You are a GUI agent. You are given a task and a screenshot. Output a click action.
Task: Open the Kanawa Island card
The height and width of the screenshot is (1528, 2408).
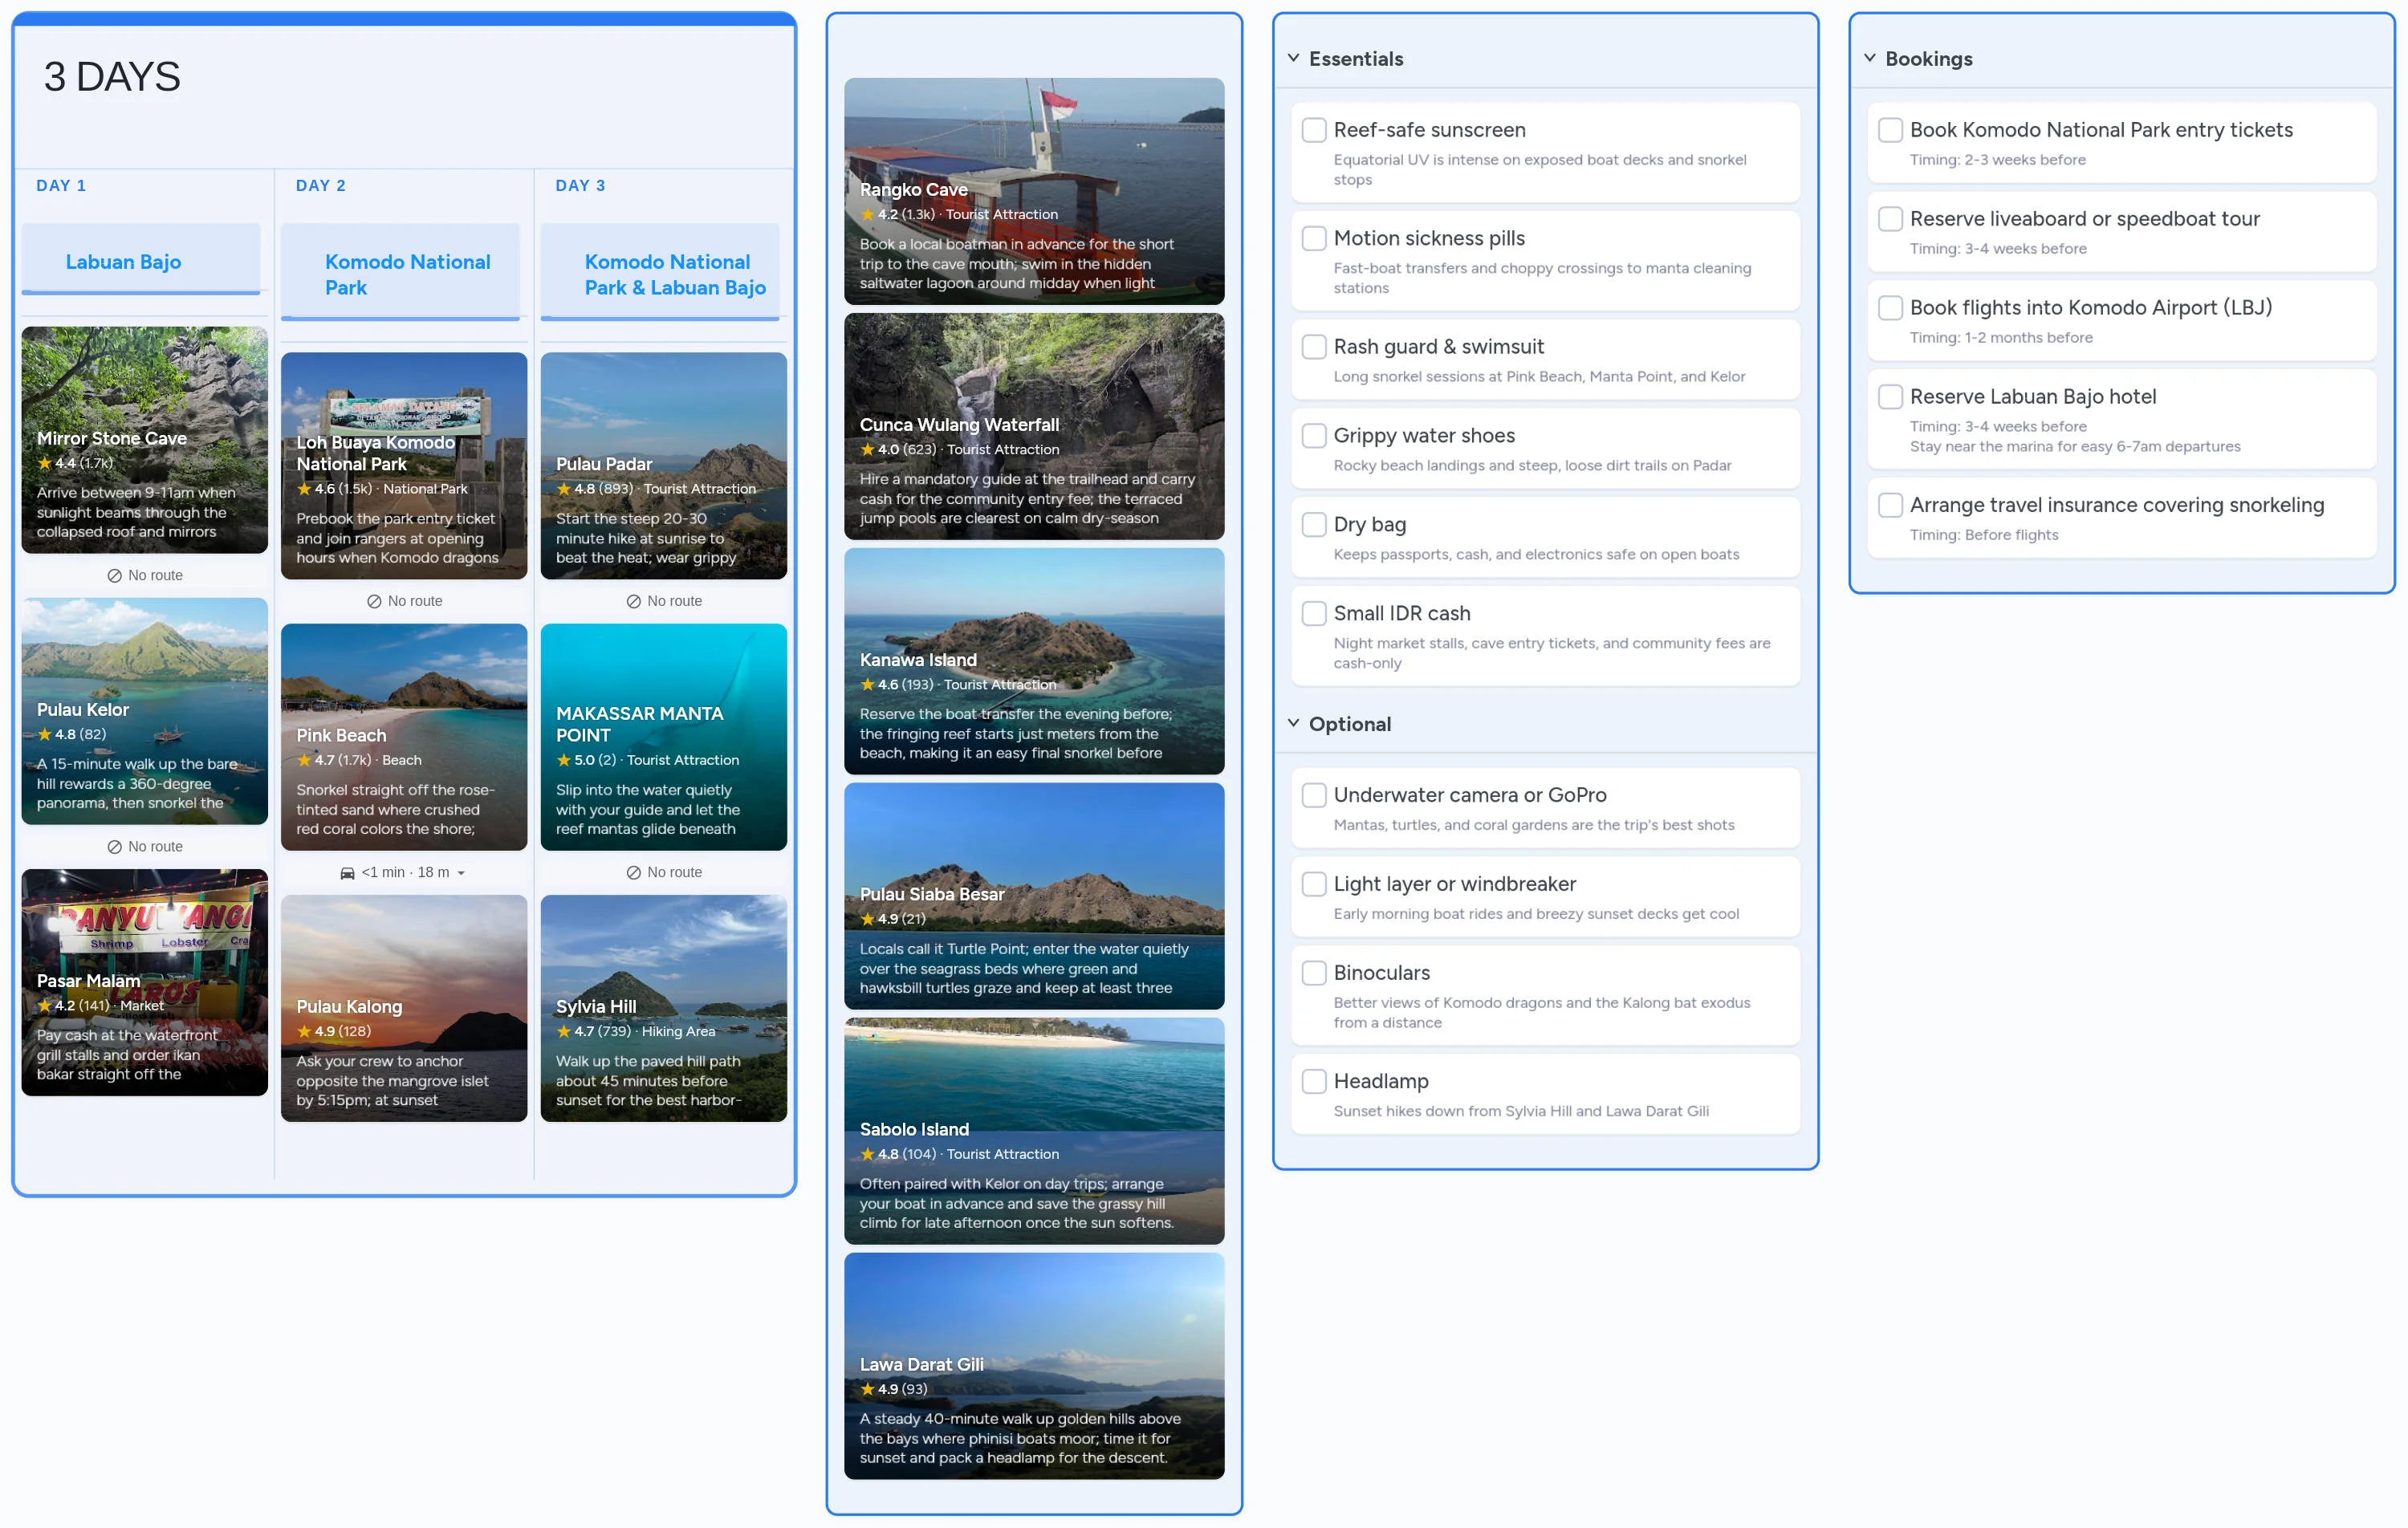pos(1034,662)
